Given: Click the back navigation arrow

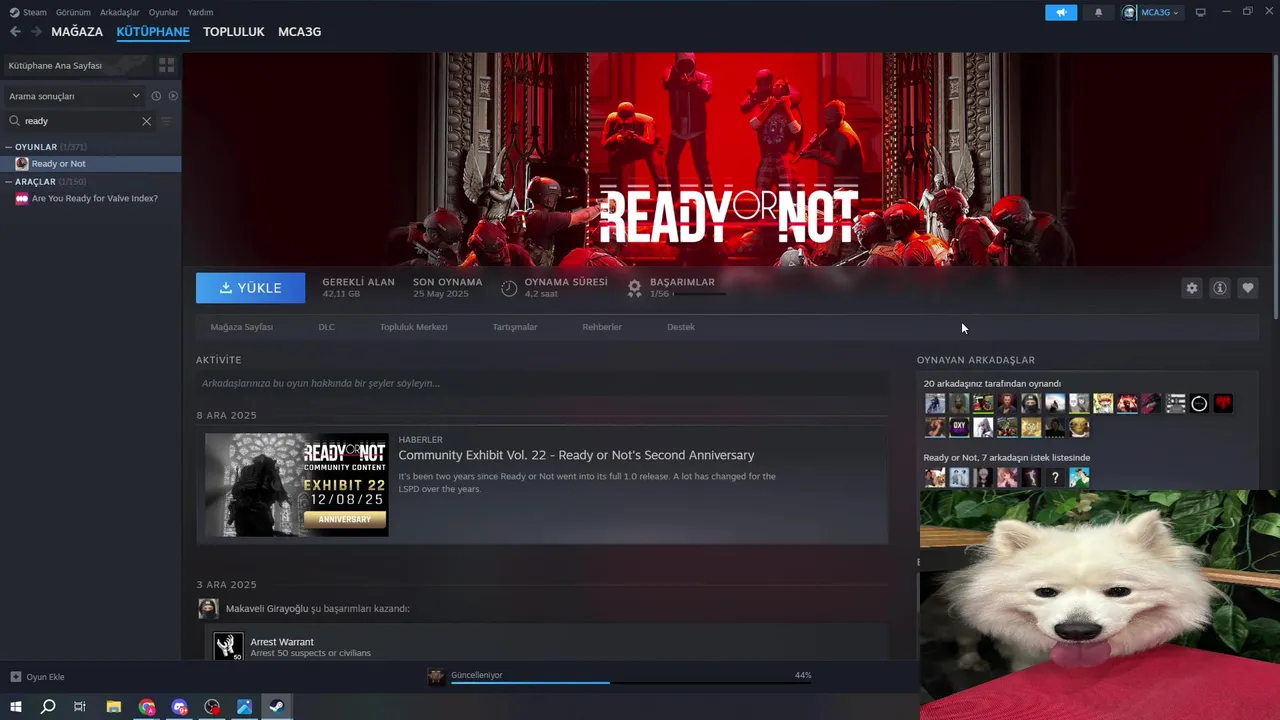Looking at the screenshot, I should (15, 32).
